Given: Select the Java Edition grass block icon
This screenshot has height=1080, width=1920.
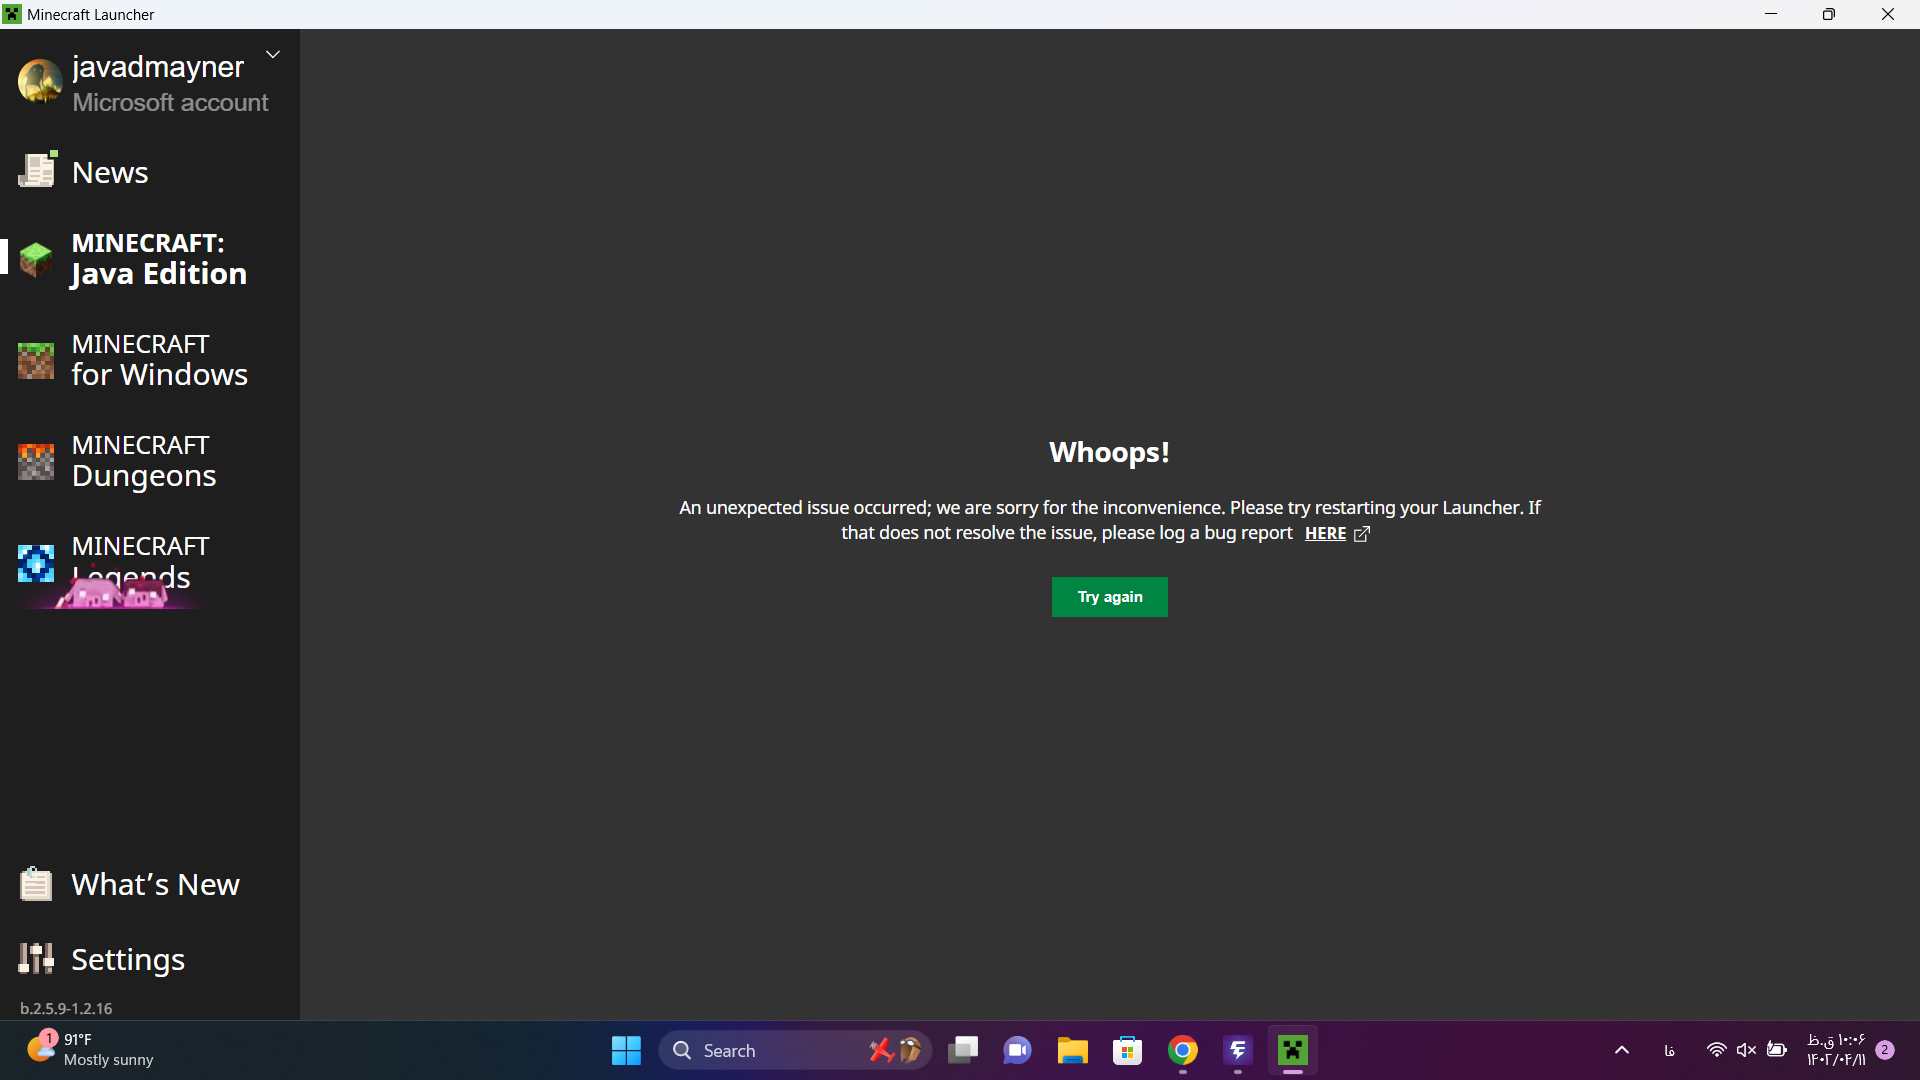Looking at the screenshot, I should click(x=36, y=259).
